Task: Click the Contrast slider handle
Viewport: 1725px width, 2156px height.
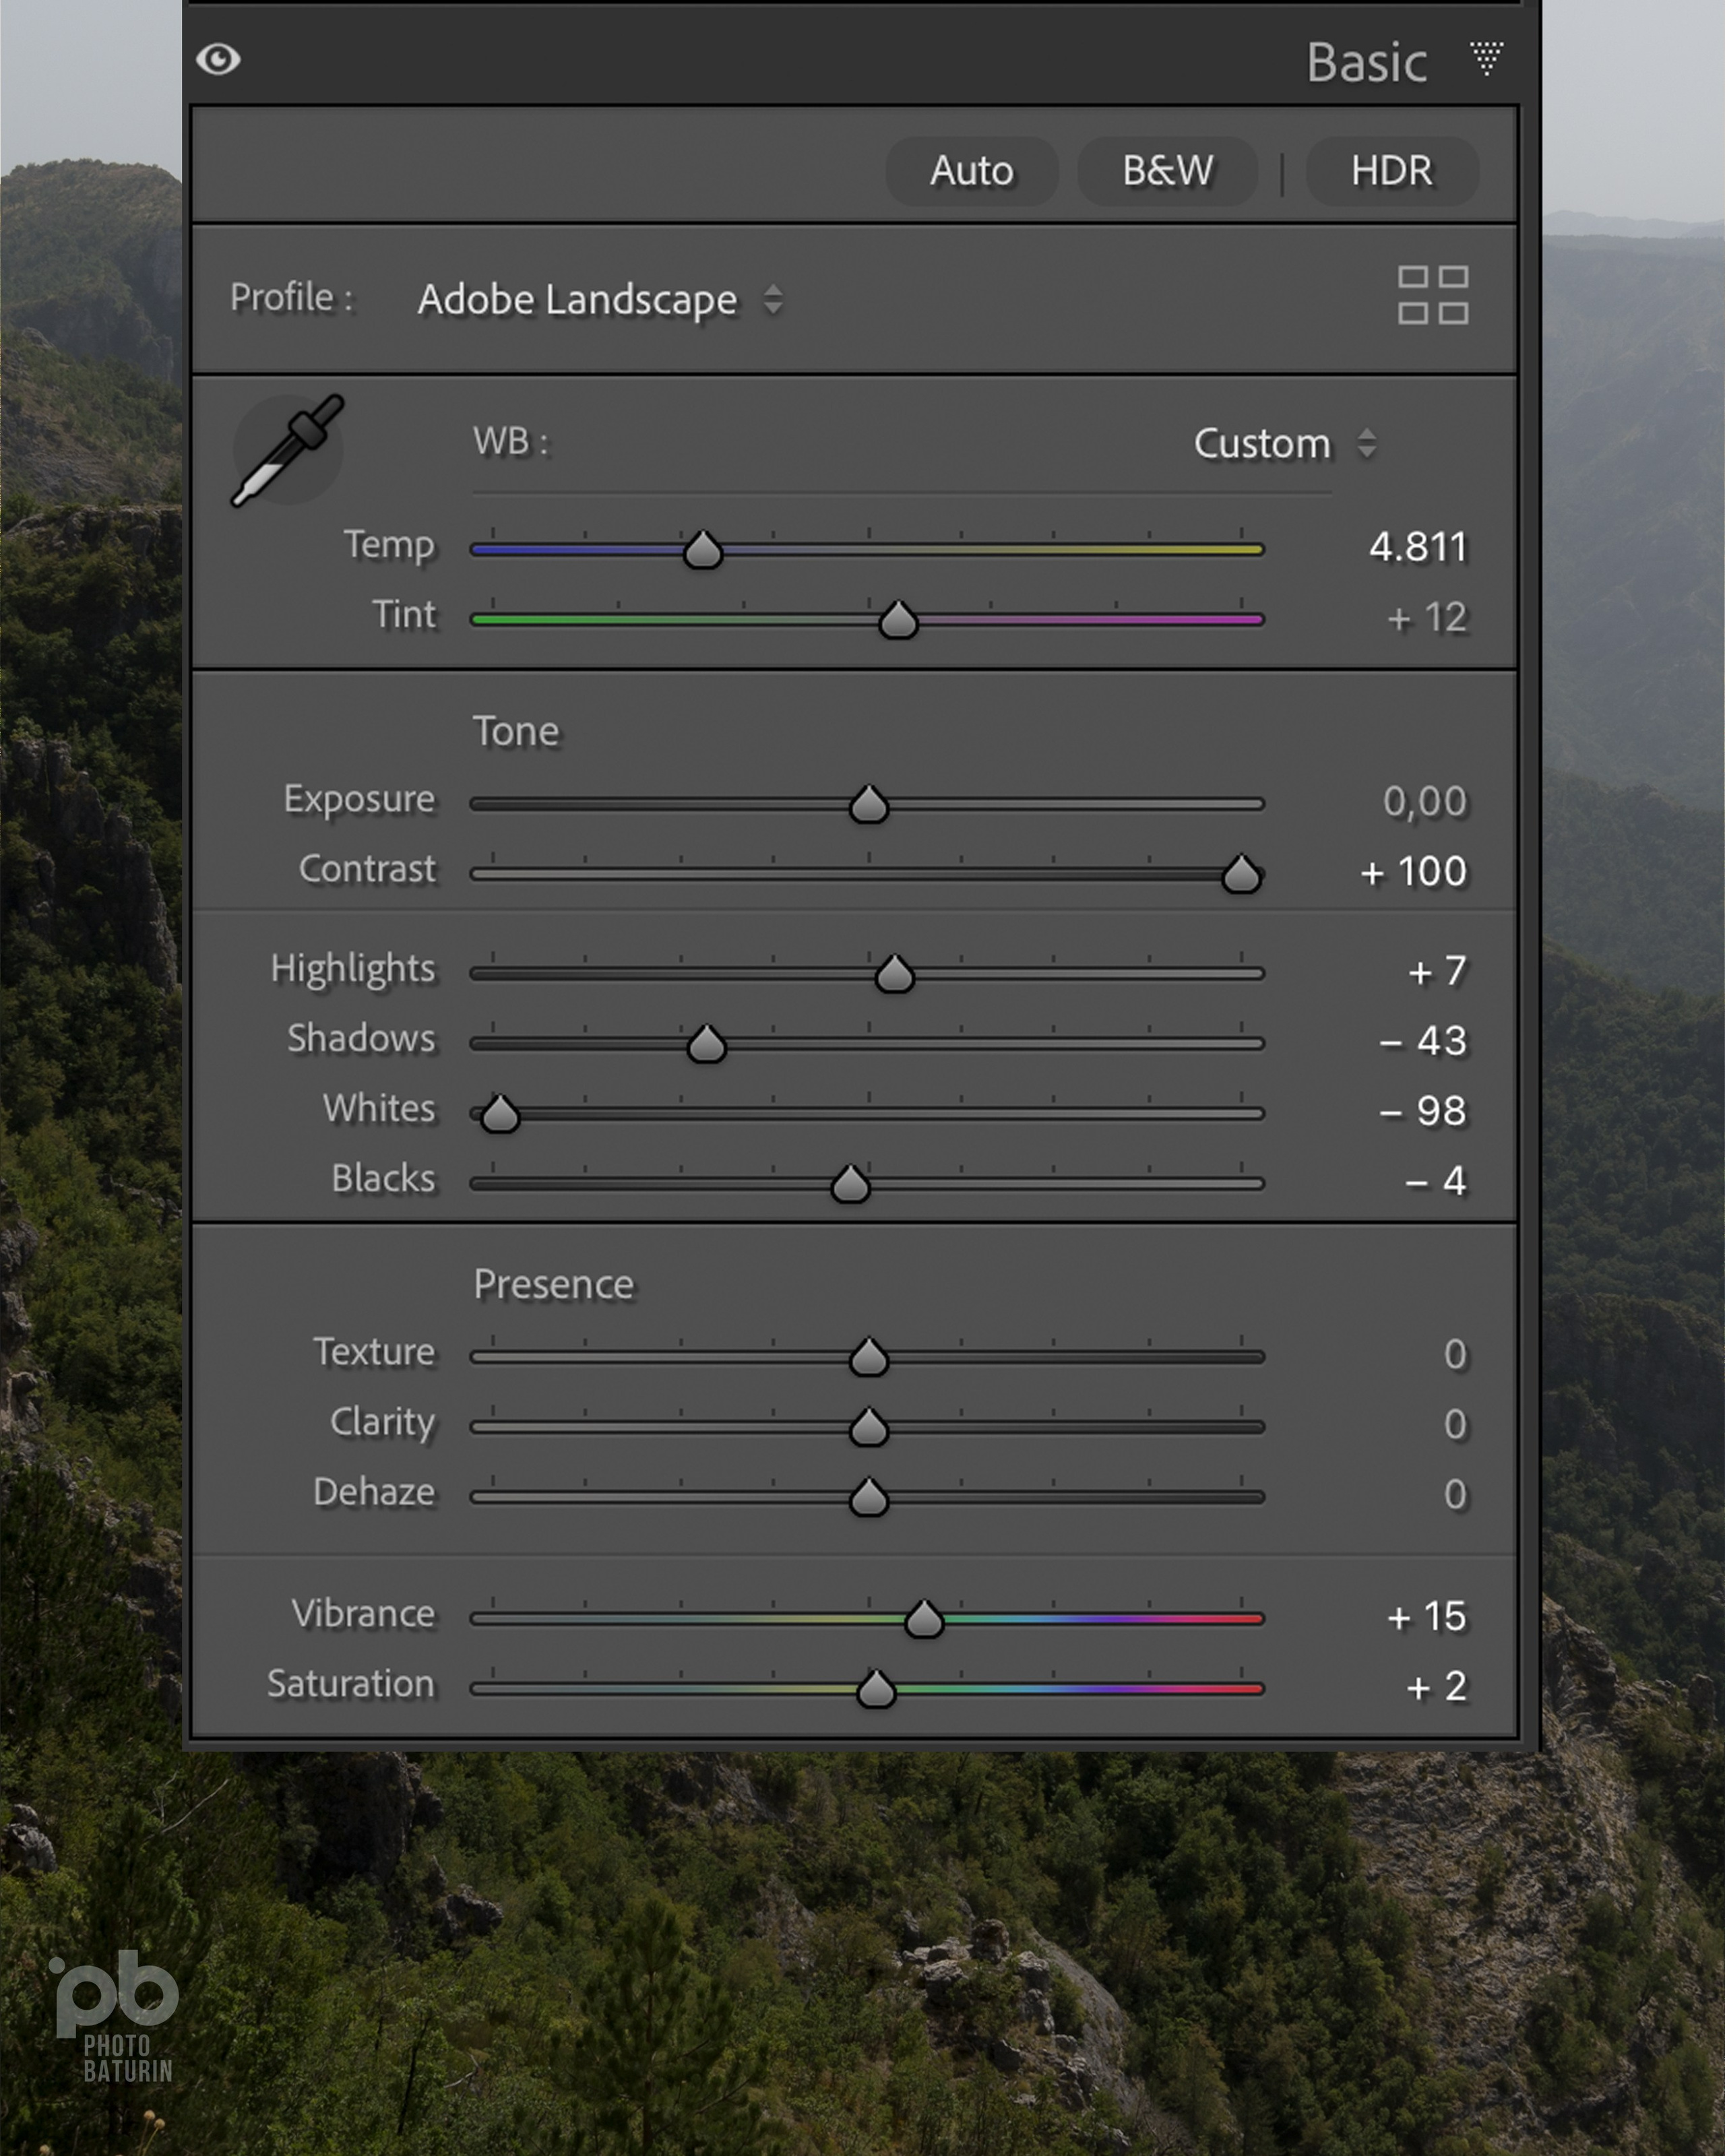Action: tap(1241, 874)
